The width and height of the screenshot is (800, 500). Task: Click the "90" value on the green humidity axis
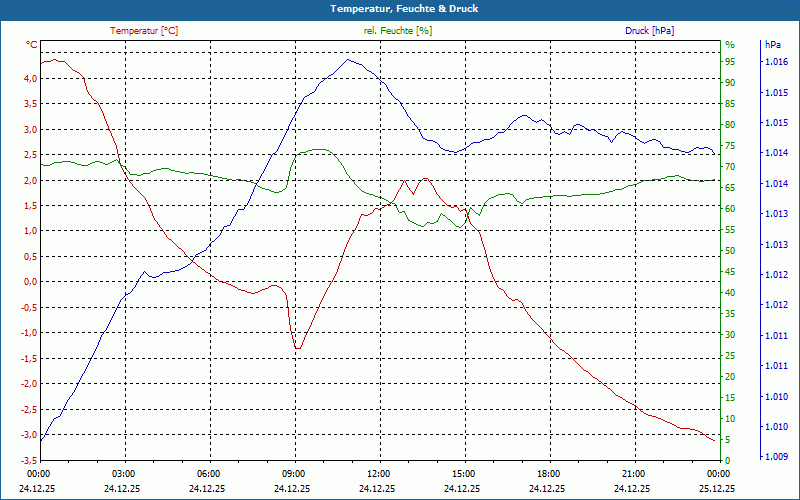(730, 83)
